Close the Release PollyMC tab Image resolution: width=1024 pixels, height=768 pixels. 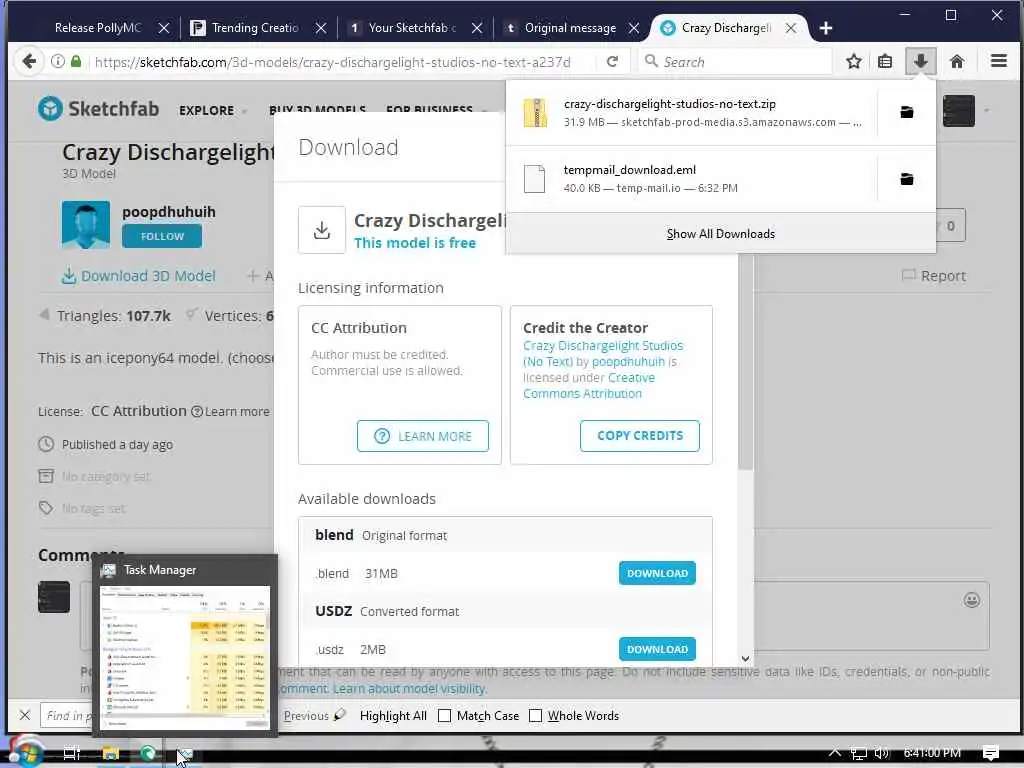[x=164, y=28]
